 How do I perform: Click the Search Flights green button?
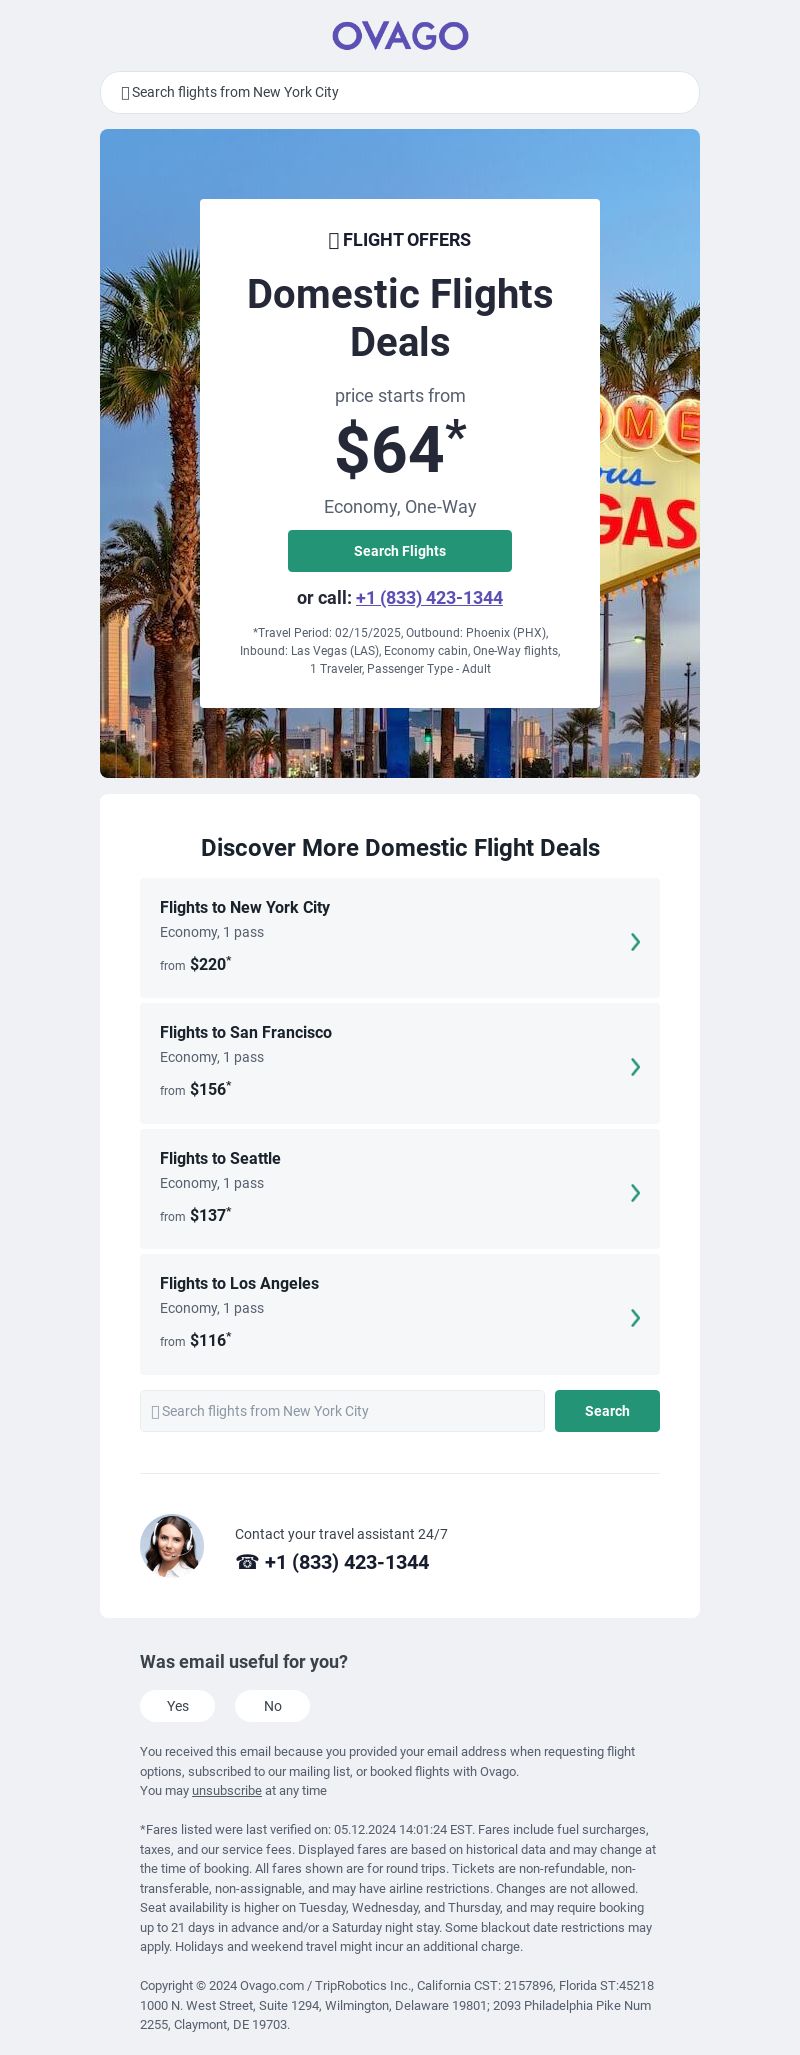pyautogui.click(x=400, y=551)
